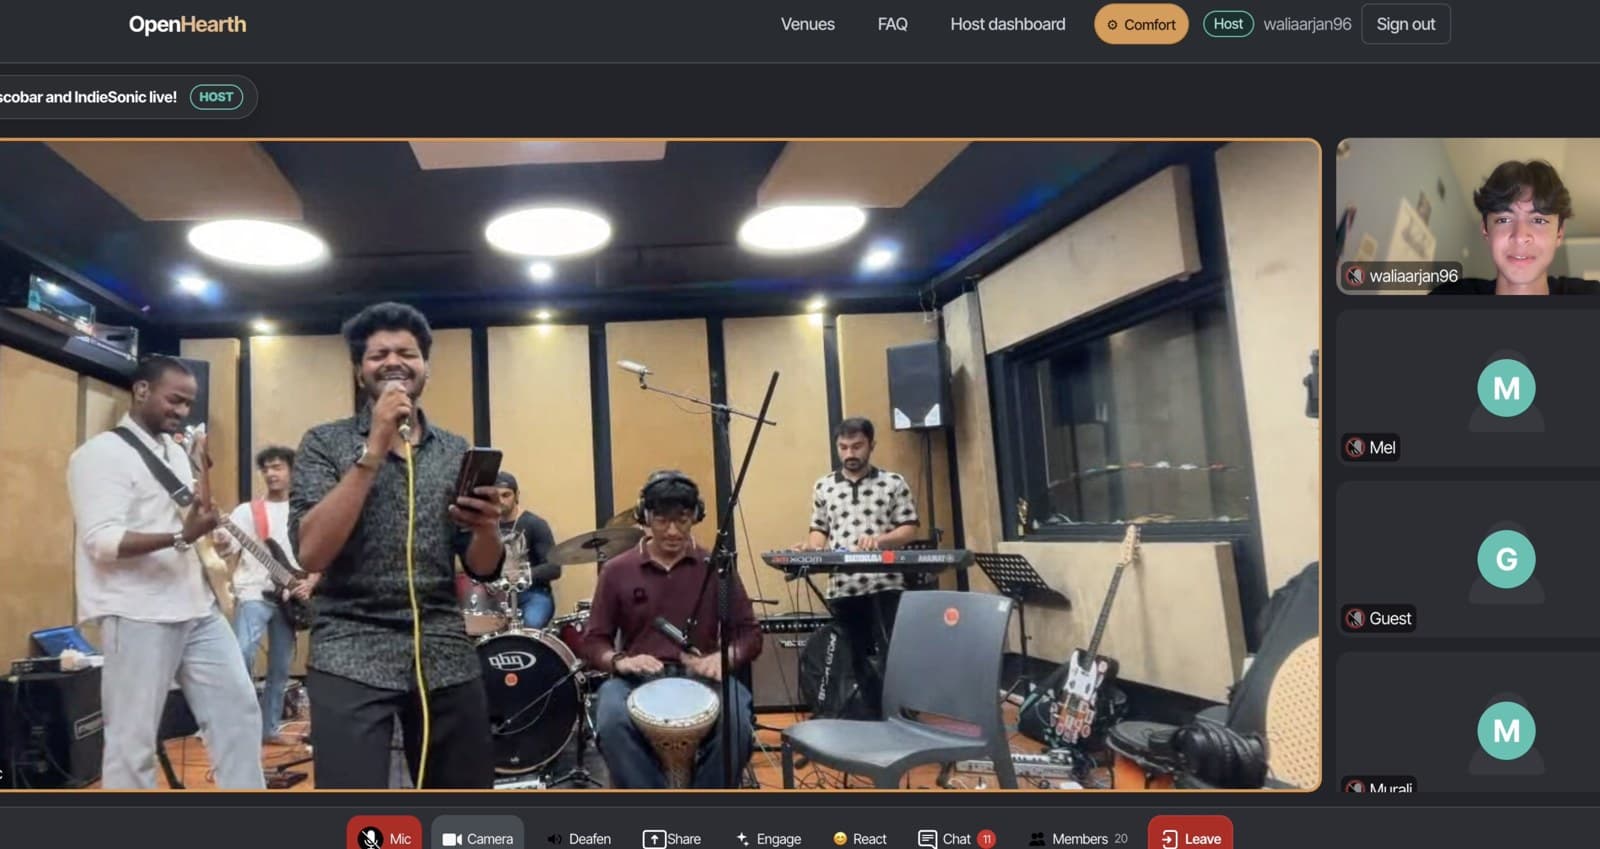The width and height of the screenshot is (1600, 849).
Task: Select the main band video stream
Action: click(660, 465)
